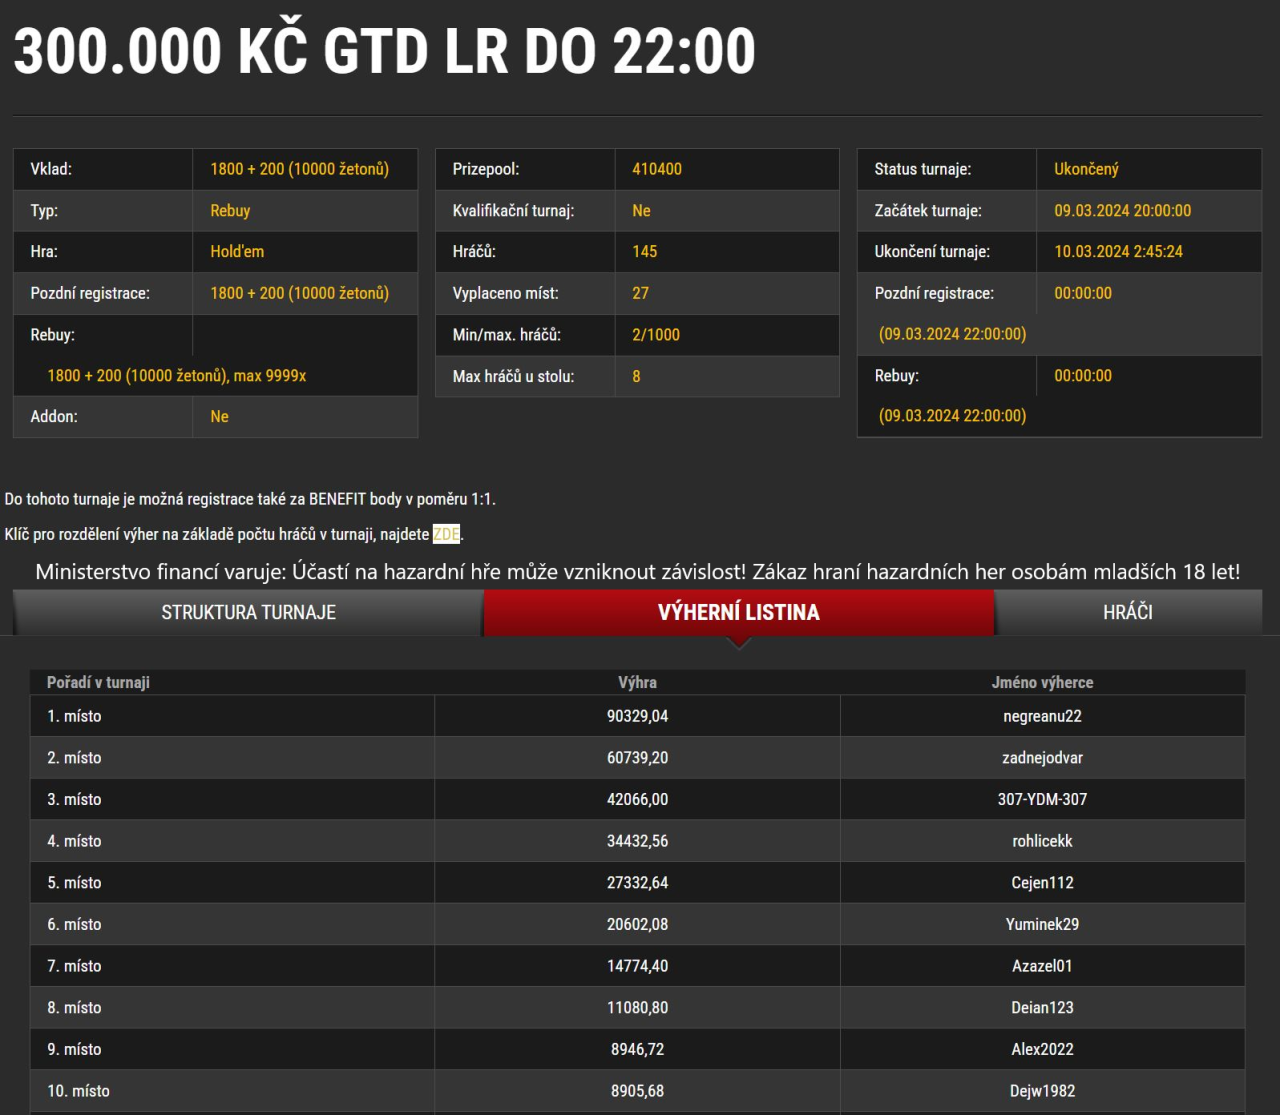Click winner name Deian123

[1042, 1008]
